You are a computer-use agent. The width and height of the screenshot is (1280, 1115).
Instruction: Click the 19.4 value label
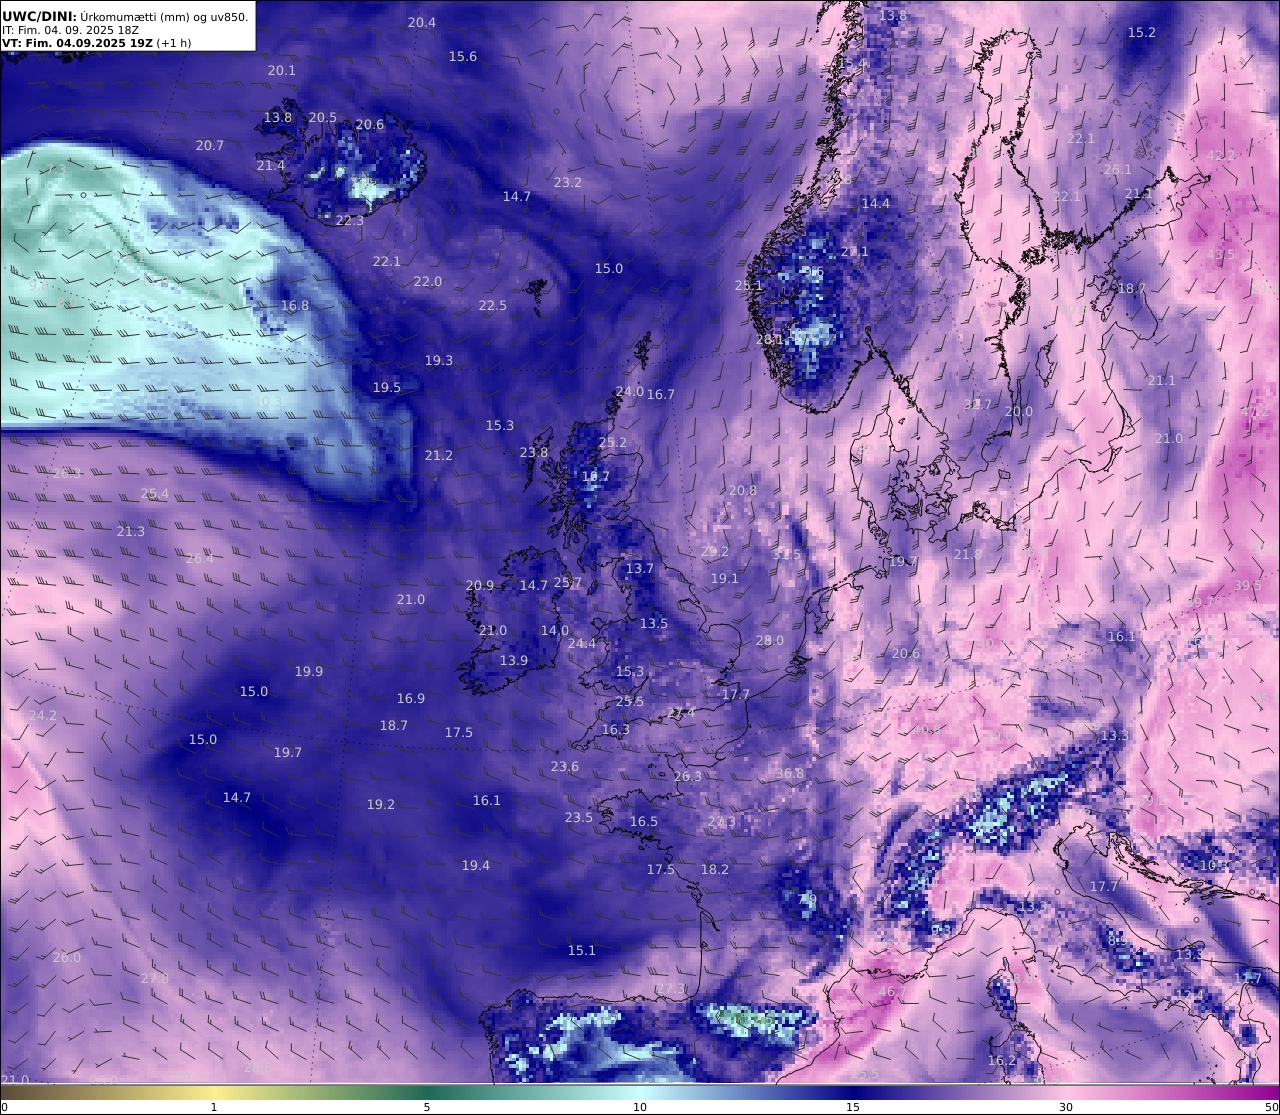[476, 865]
